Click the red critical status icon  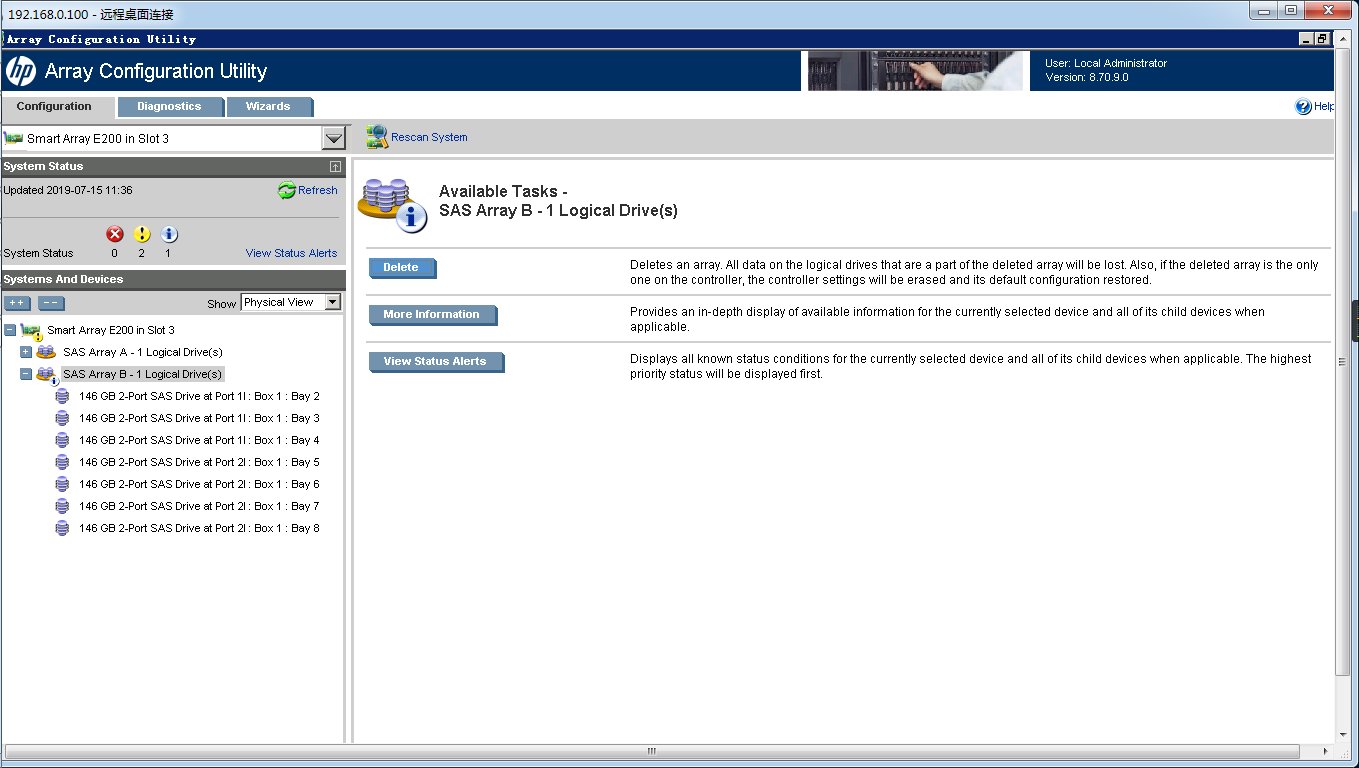[x=115, y=234]
